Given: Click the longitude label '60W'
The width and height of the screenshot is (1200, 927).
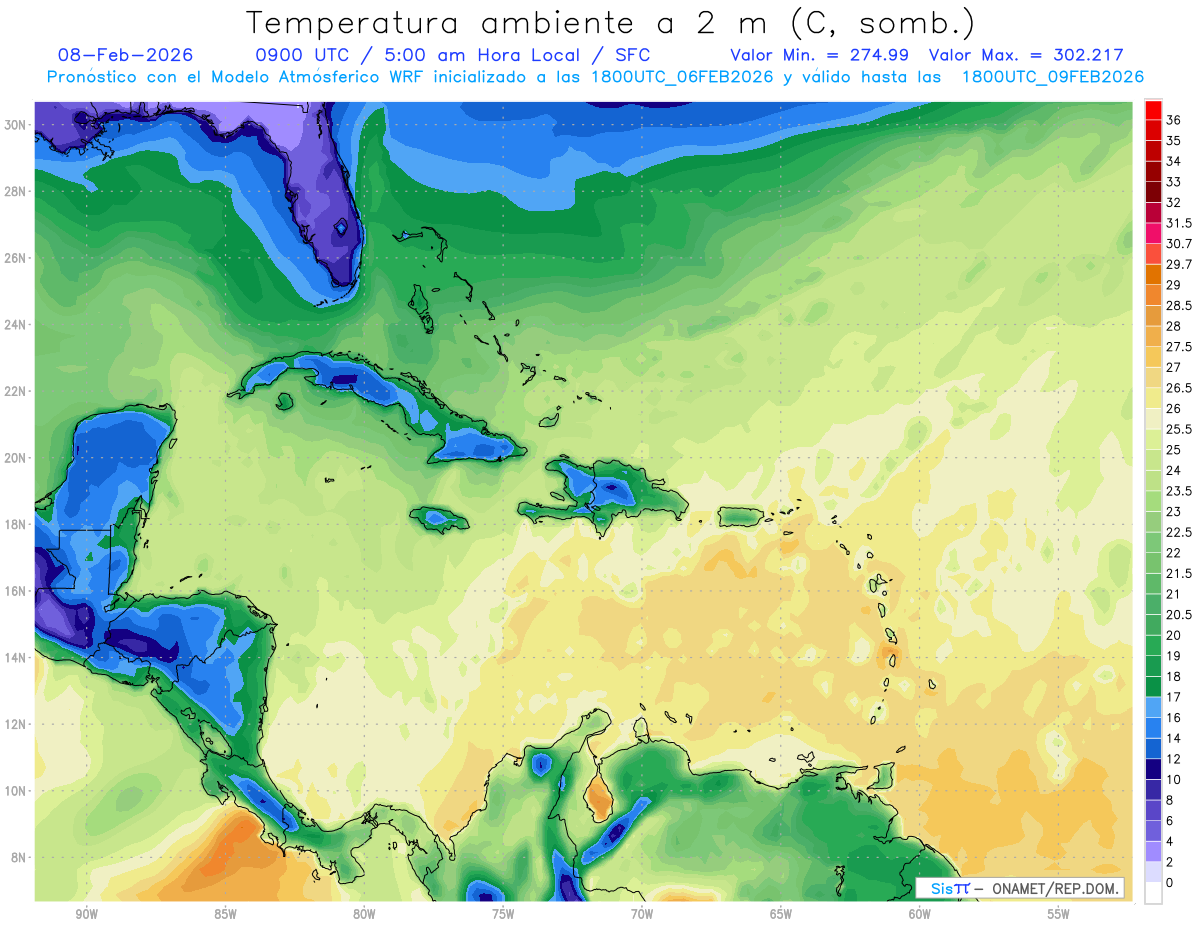Looking at the screenshot, I should (920, 914).
